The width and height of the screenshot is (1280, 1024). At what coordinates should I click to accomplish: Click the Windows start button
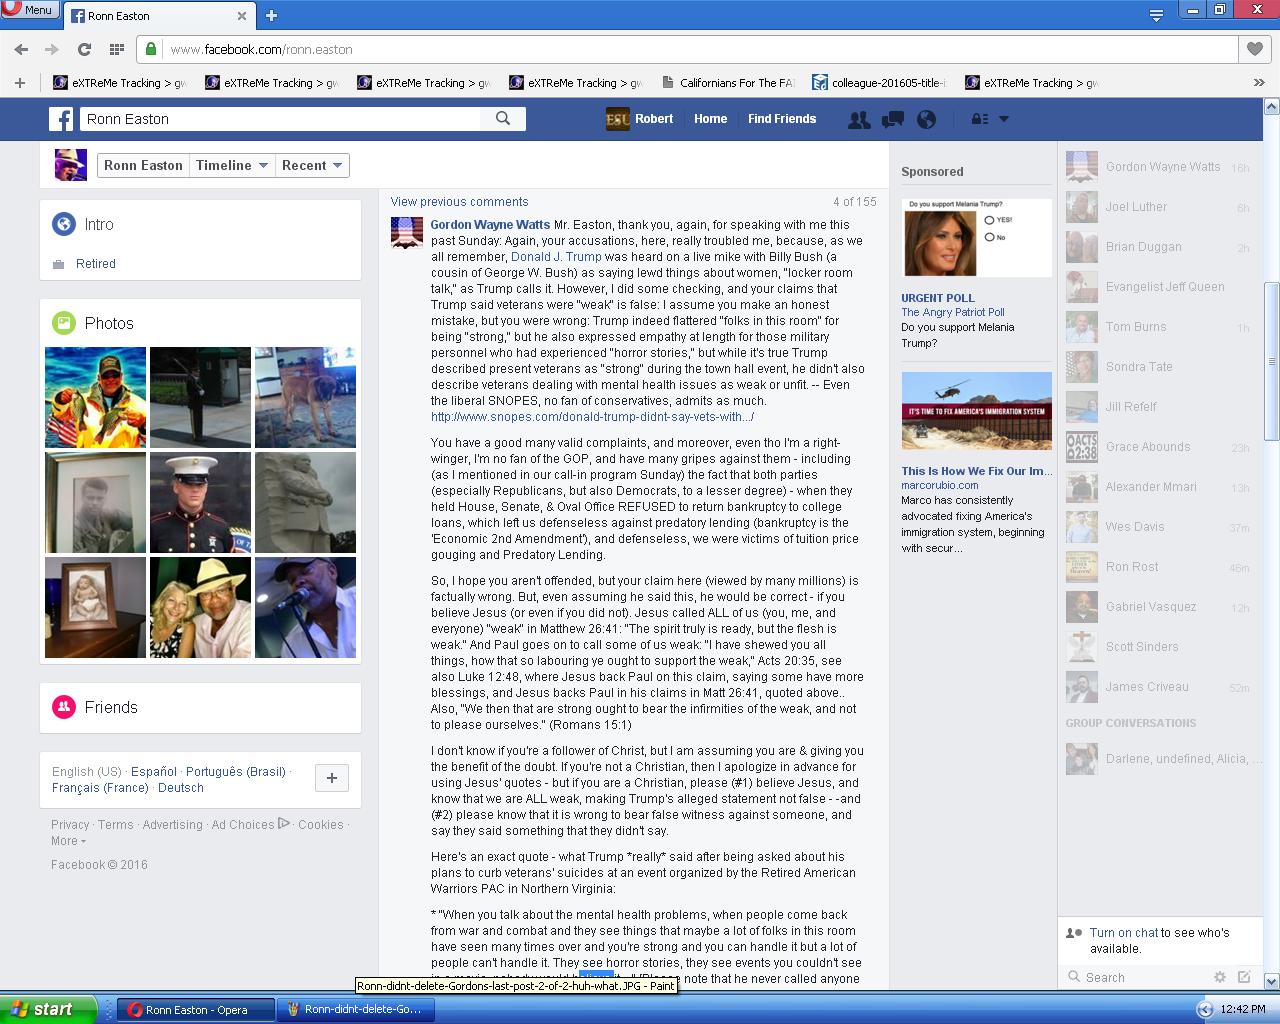pos(48,1009)
